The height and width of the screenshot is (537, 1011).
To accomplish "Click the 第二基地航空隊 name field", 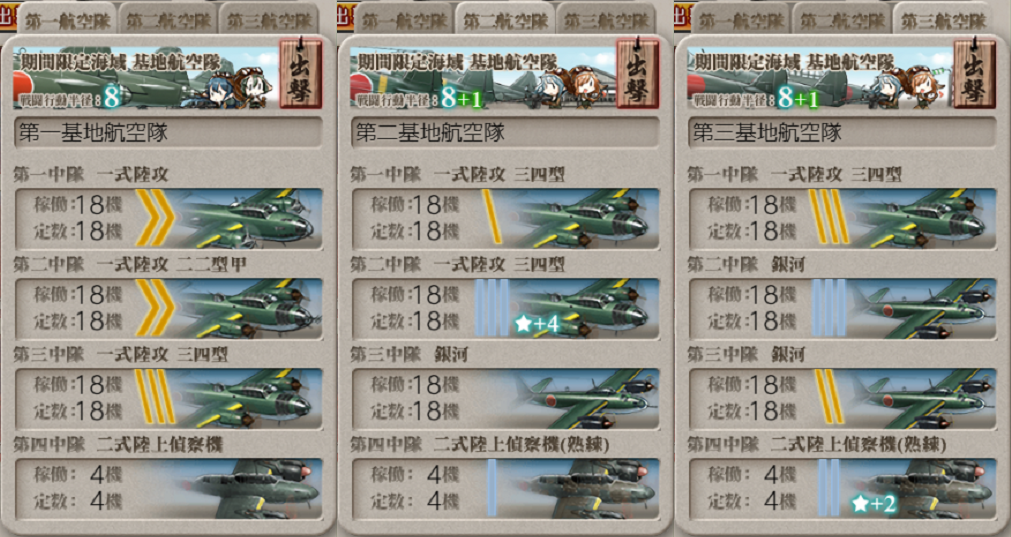I will [x=506, y=133].
